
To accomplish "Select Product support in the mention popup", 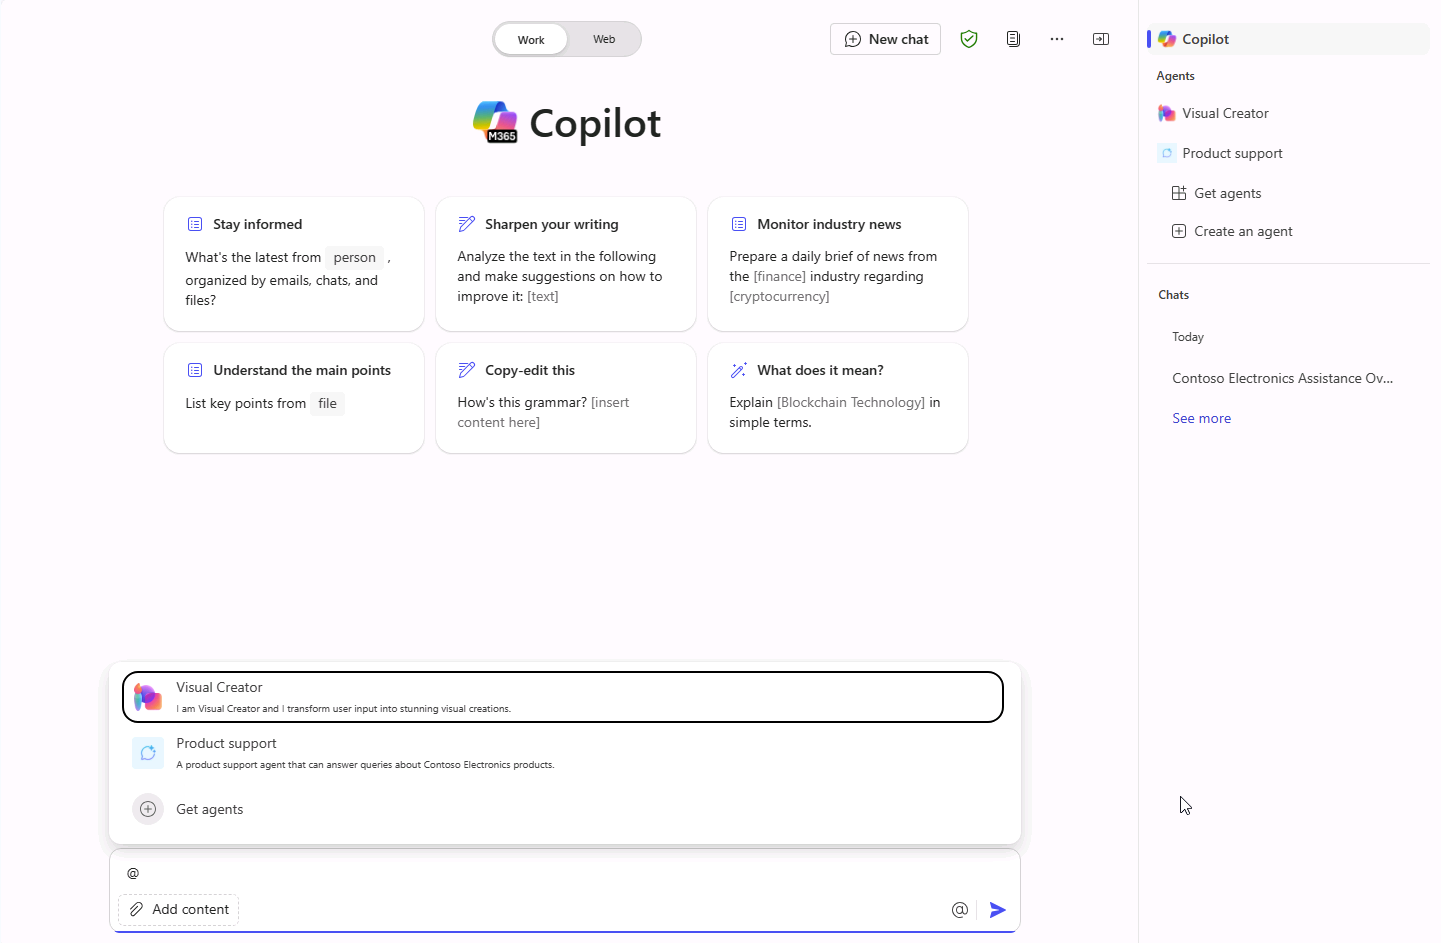I will (x=563, y=753).
